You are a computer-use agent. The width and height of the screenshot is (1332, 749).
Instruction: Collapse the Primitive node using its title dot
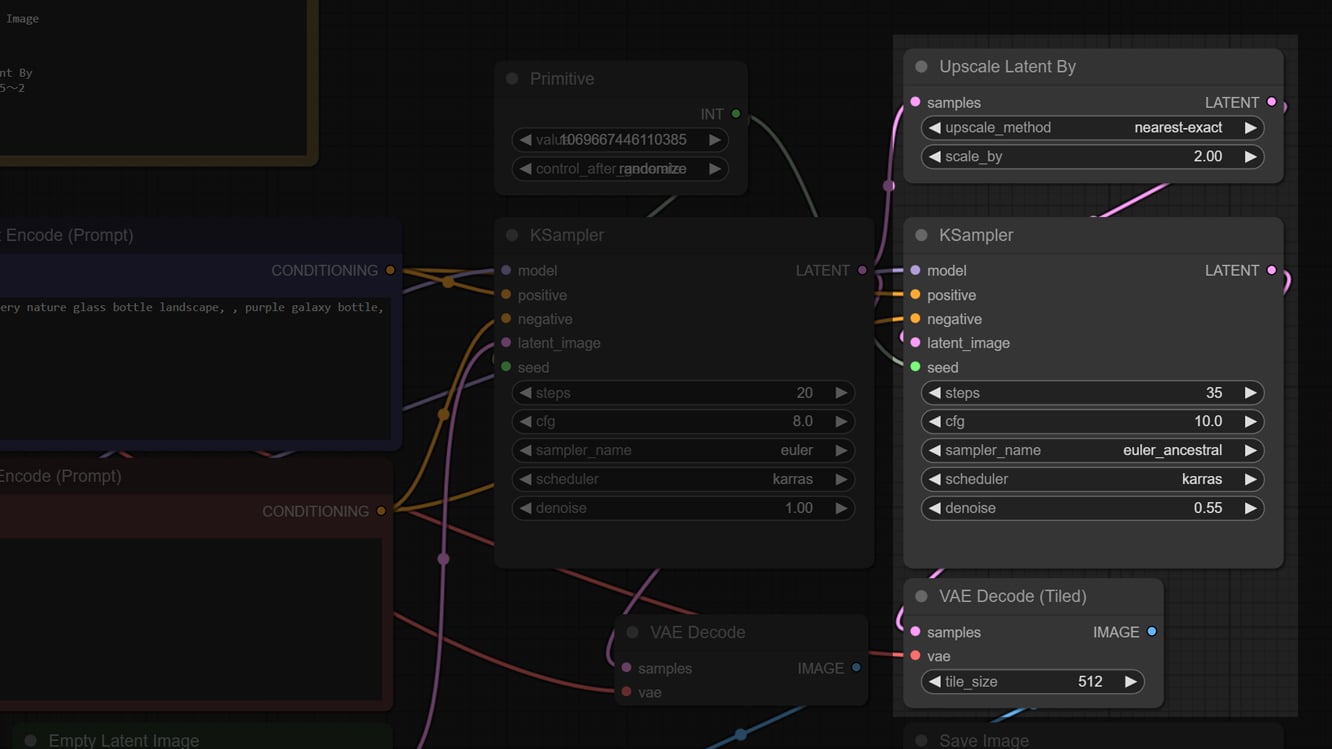click(x=512, y=79)
